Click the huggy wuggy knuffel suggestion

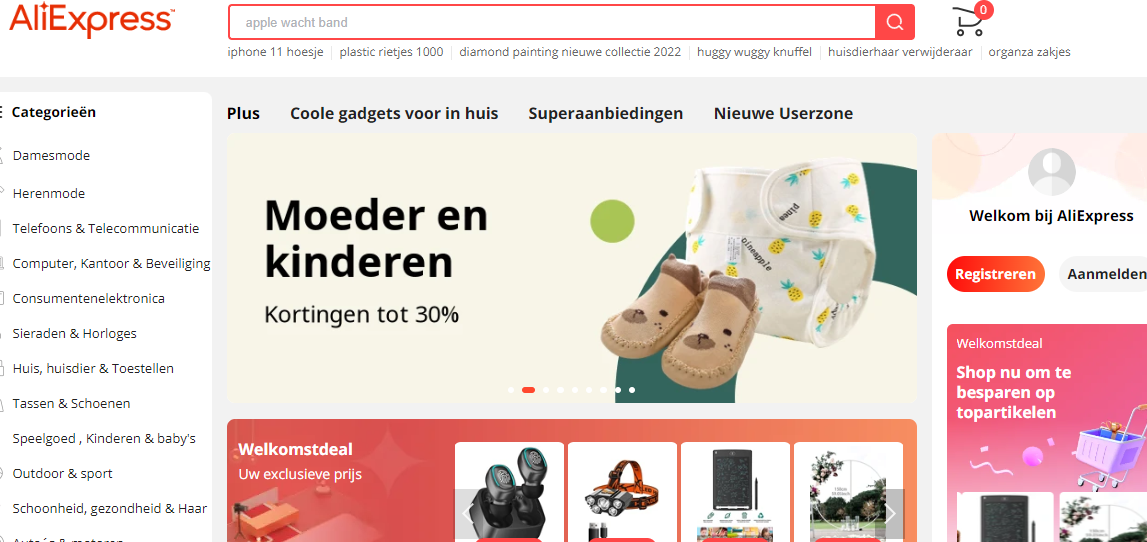pyautogui.click(x=754, y=52)
